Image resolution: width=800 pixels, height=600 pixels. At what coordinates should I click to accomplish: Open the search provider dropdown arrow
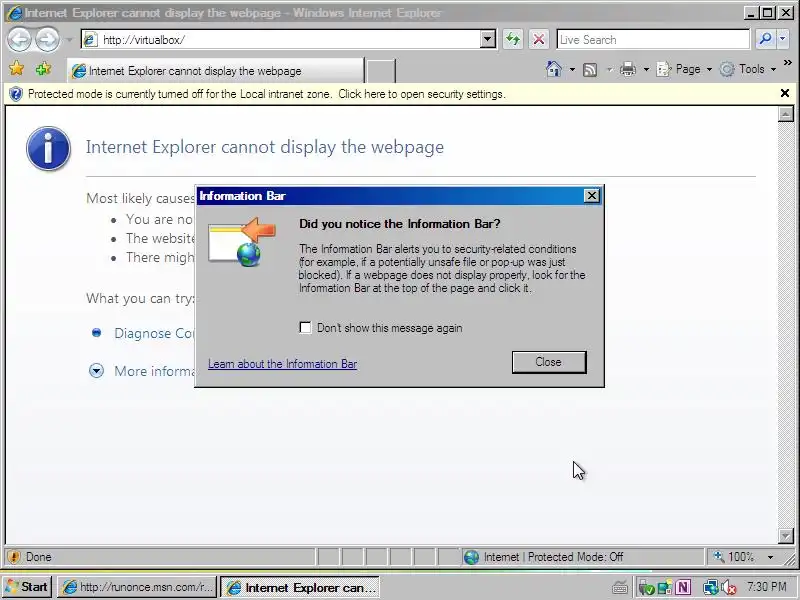point(783,39)
